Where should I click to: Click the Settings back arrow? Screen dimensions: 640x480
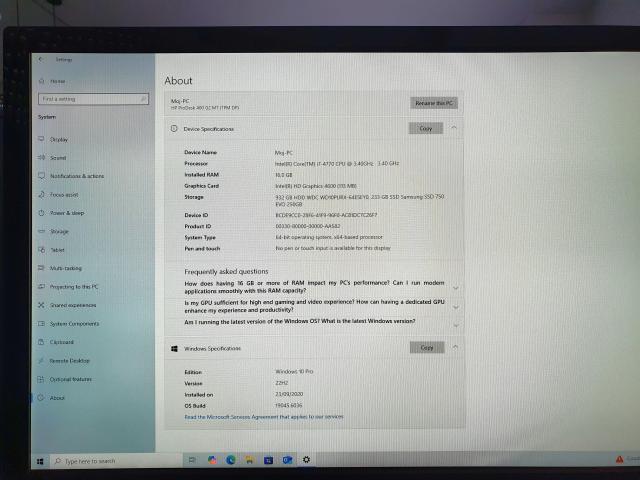coord(41,60)
